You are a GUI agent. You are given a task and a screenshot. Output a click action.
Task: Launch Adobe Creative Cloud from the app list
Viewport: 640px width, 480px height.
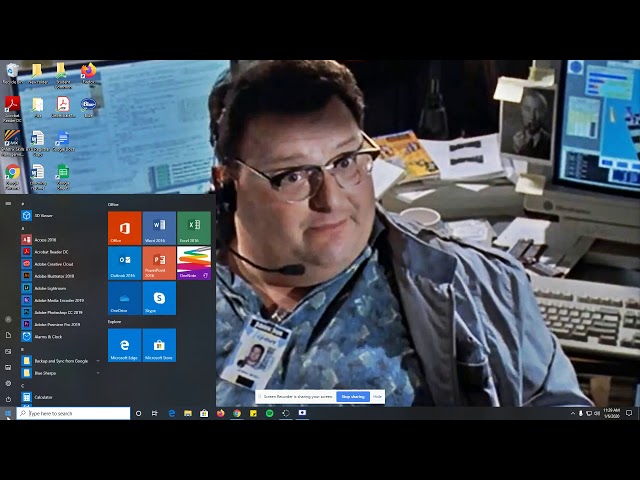tap(60, 264)
